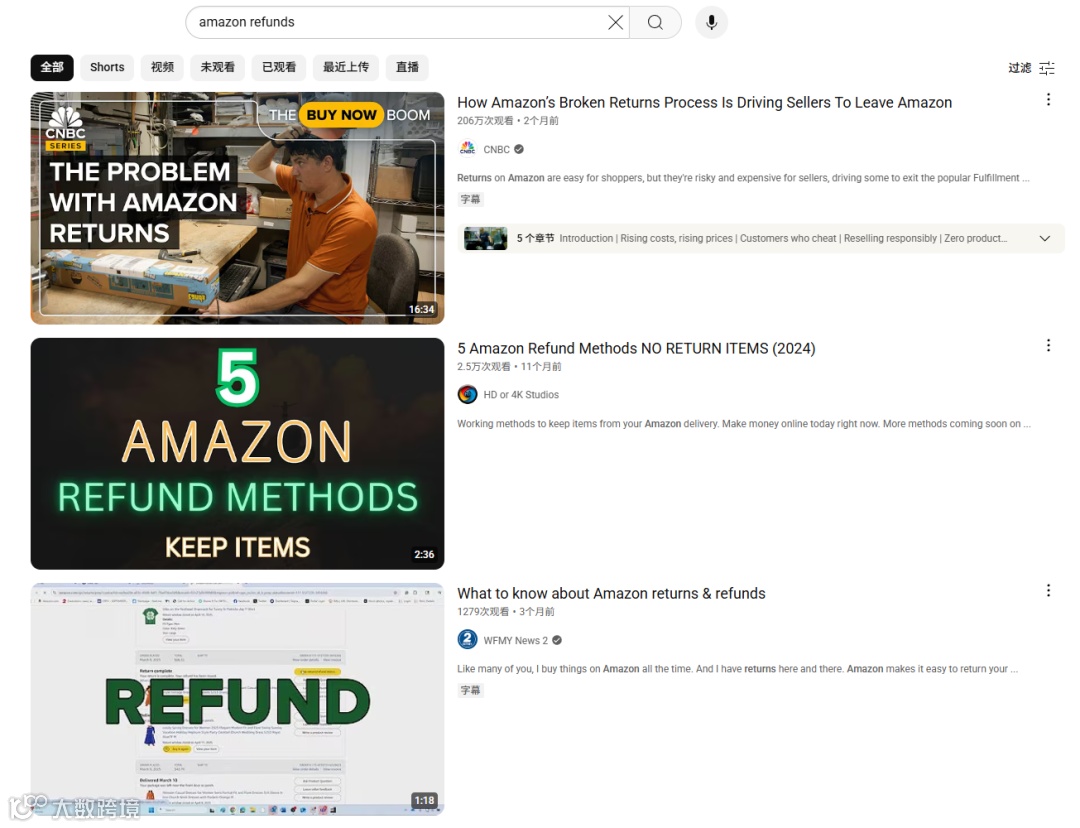Select the 全部 filter chip

[52, 68]
